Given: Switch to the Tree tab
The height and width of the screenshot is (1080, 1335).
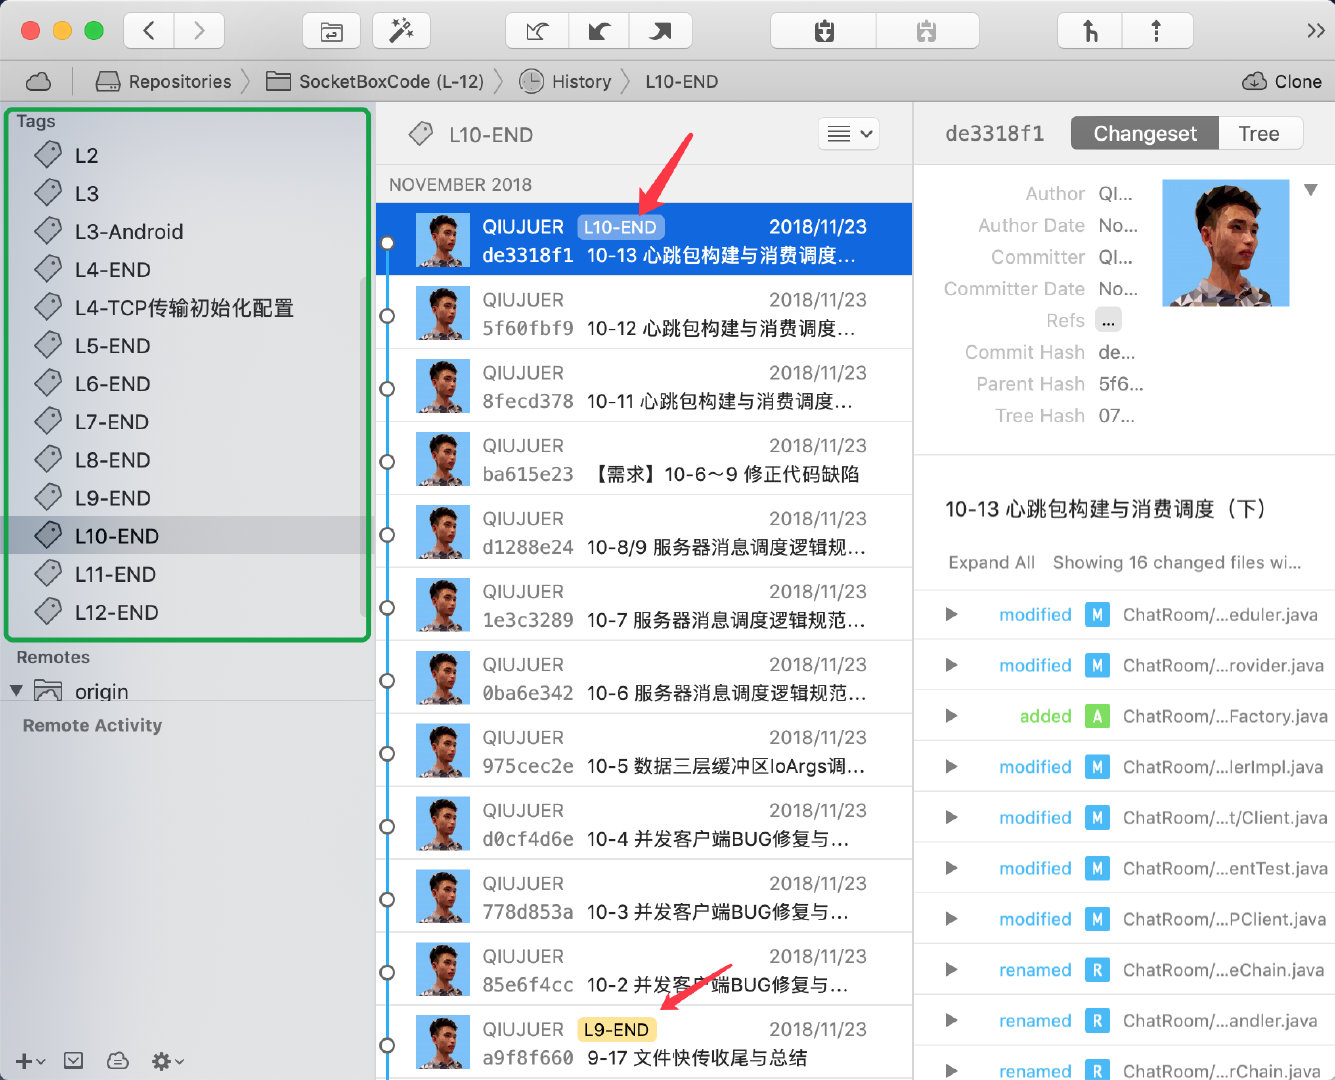Looking at the screenshot, I should pyautogui.click(x=1259, y=134).
